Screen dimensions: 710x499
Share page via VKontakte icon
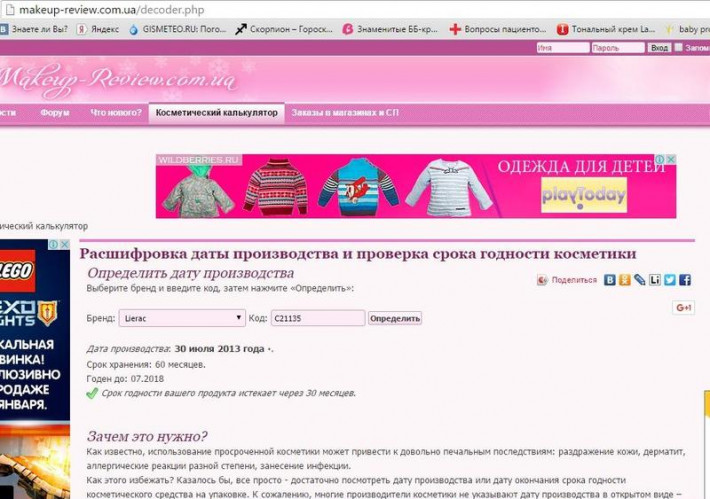610,280
